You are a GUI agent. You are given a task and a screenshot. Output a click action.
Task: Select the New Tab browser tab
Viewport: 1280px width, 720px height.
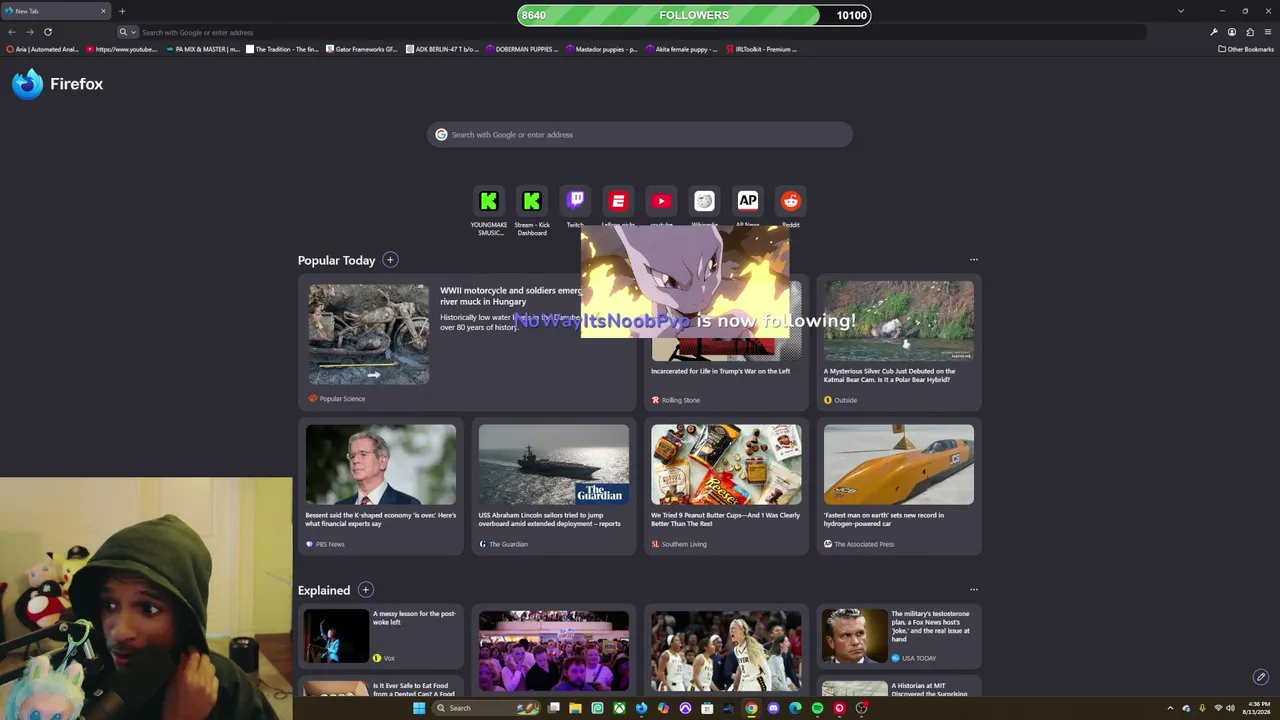coord(55,11)
